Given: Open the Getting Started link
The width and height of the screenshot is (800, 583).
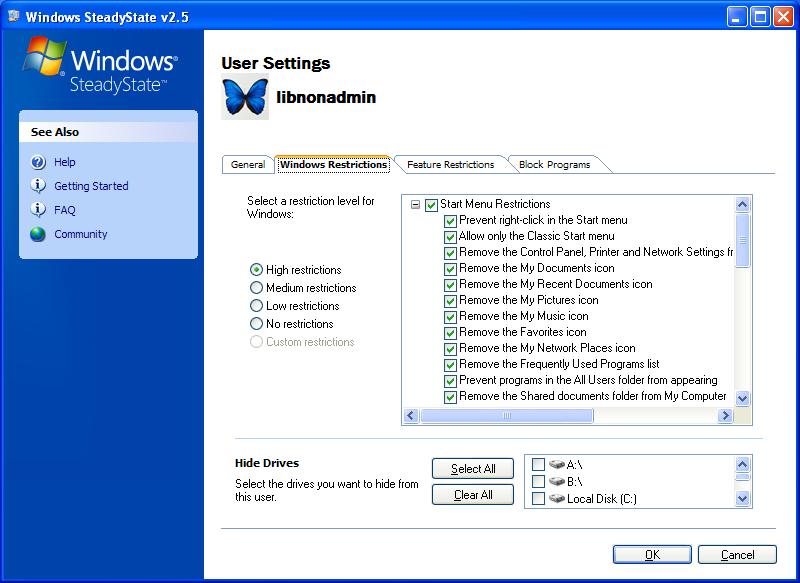Looking at the screenshot, I should click(x=91, y=186).
